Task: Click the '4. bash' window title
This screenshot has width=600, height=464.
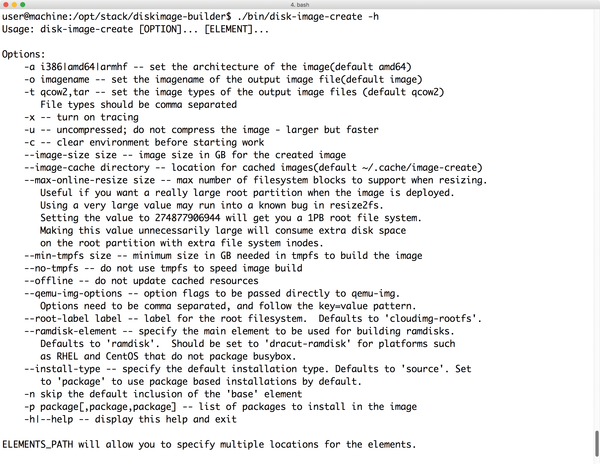Action: coord(300,5)
